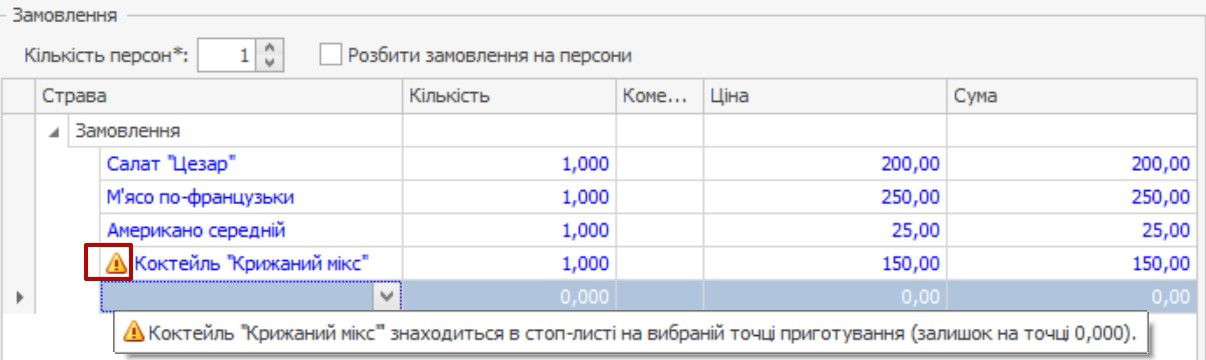Click the quantity cell of Салат "Цезар"
Viewport: 1206px width, 360px height.
click(509, 164)
